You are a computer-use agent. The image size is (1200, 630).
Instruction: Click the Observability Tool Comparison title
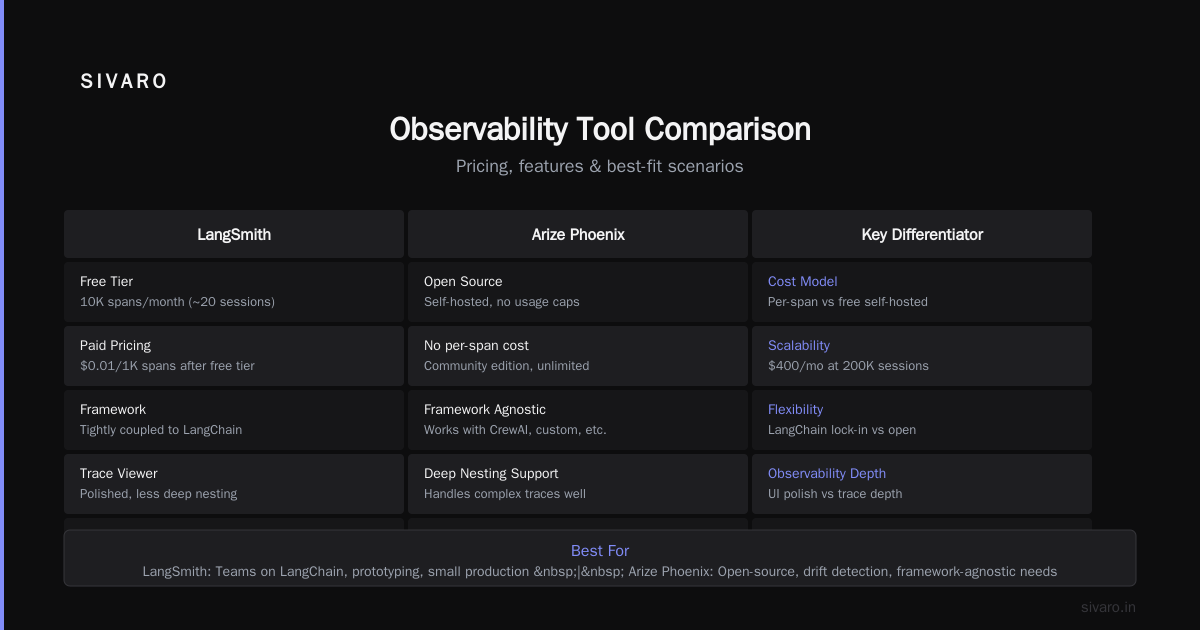tap(600, 130)
